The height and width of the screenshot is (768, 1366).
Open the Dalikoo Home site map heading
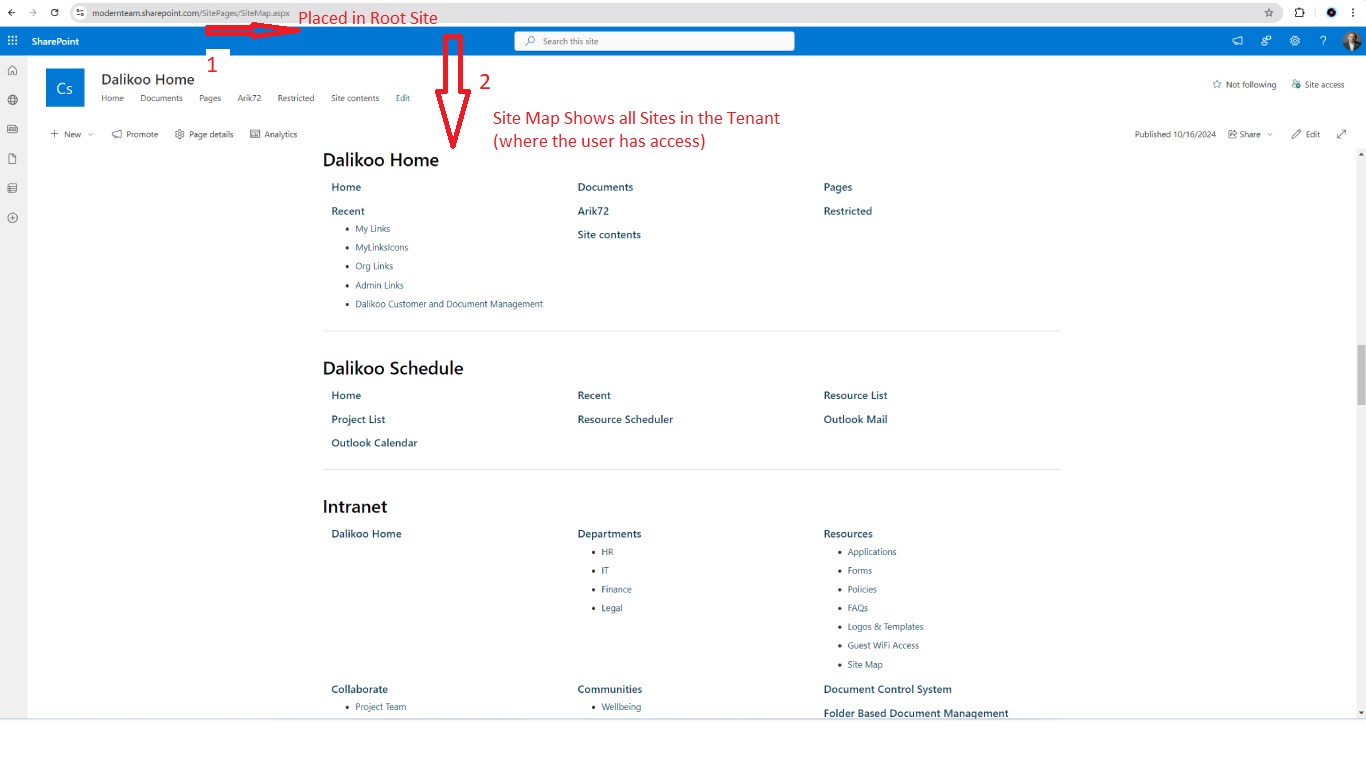pyautogui.click(x=381, y=160)
